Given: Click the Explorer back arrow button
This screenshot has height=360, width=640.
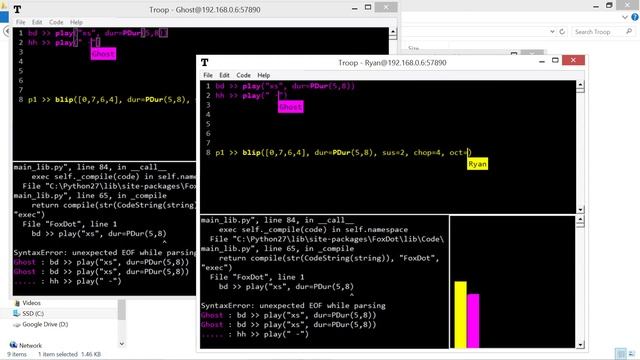Looking at the screenshot, I should 6,31.
